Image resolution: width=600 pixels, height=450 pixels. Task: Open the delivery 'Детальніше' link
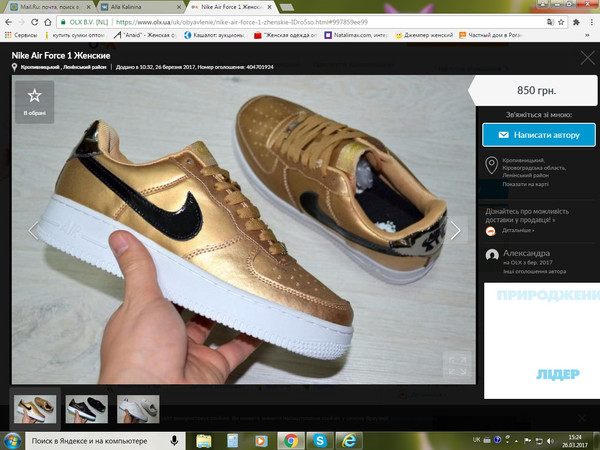518,230
